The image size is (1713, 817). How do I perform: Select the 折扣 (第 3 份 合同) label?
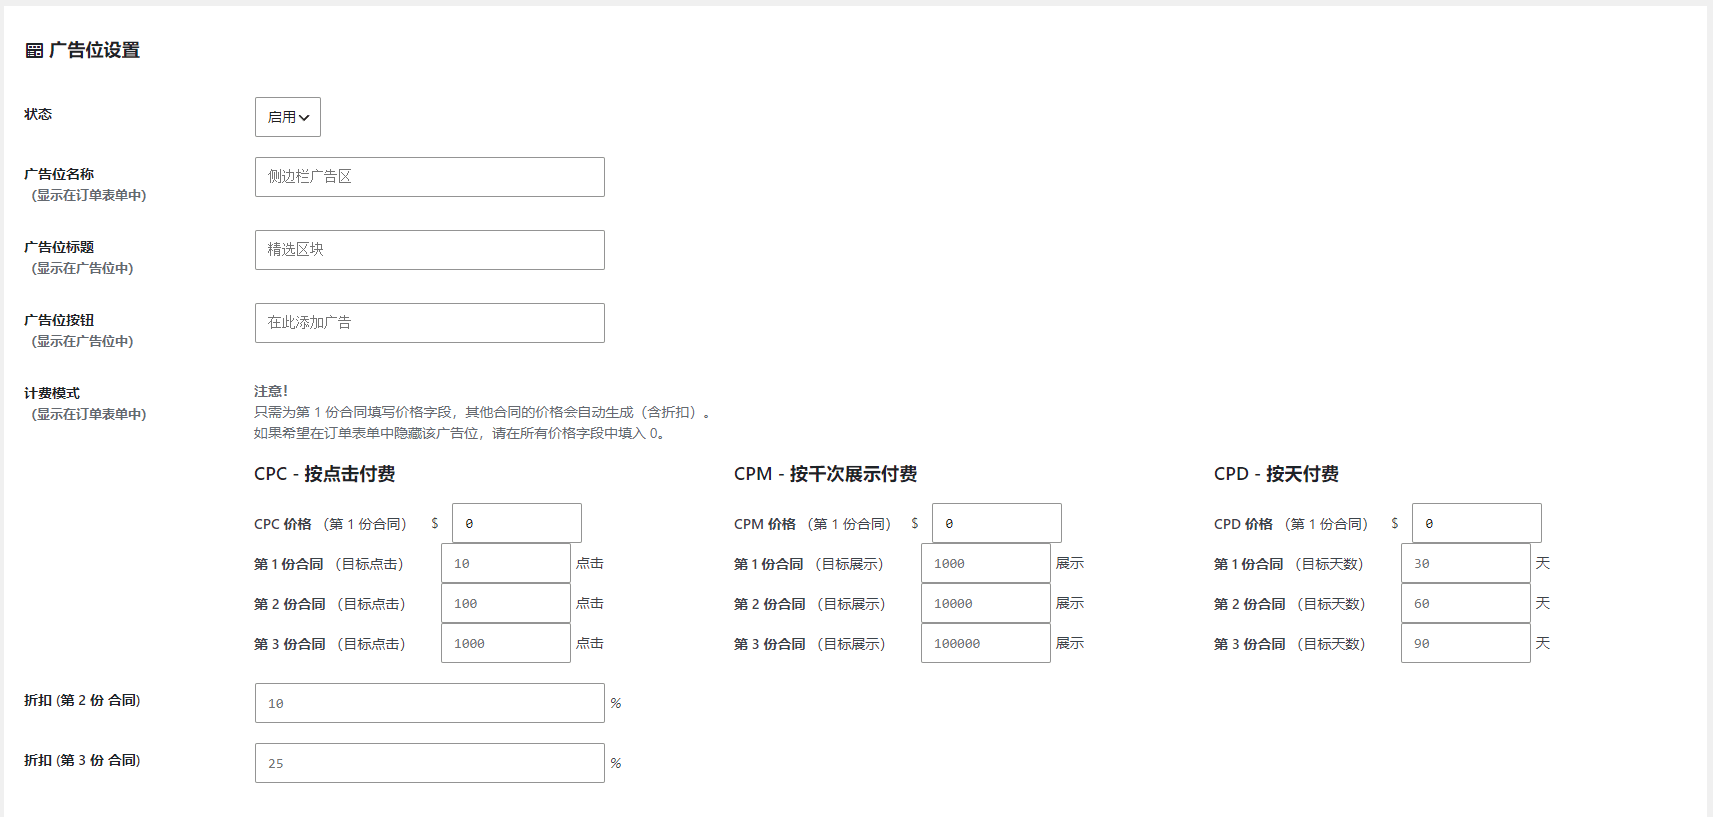tap(82, 760)
